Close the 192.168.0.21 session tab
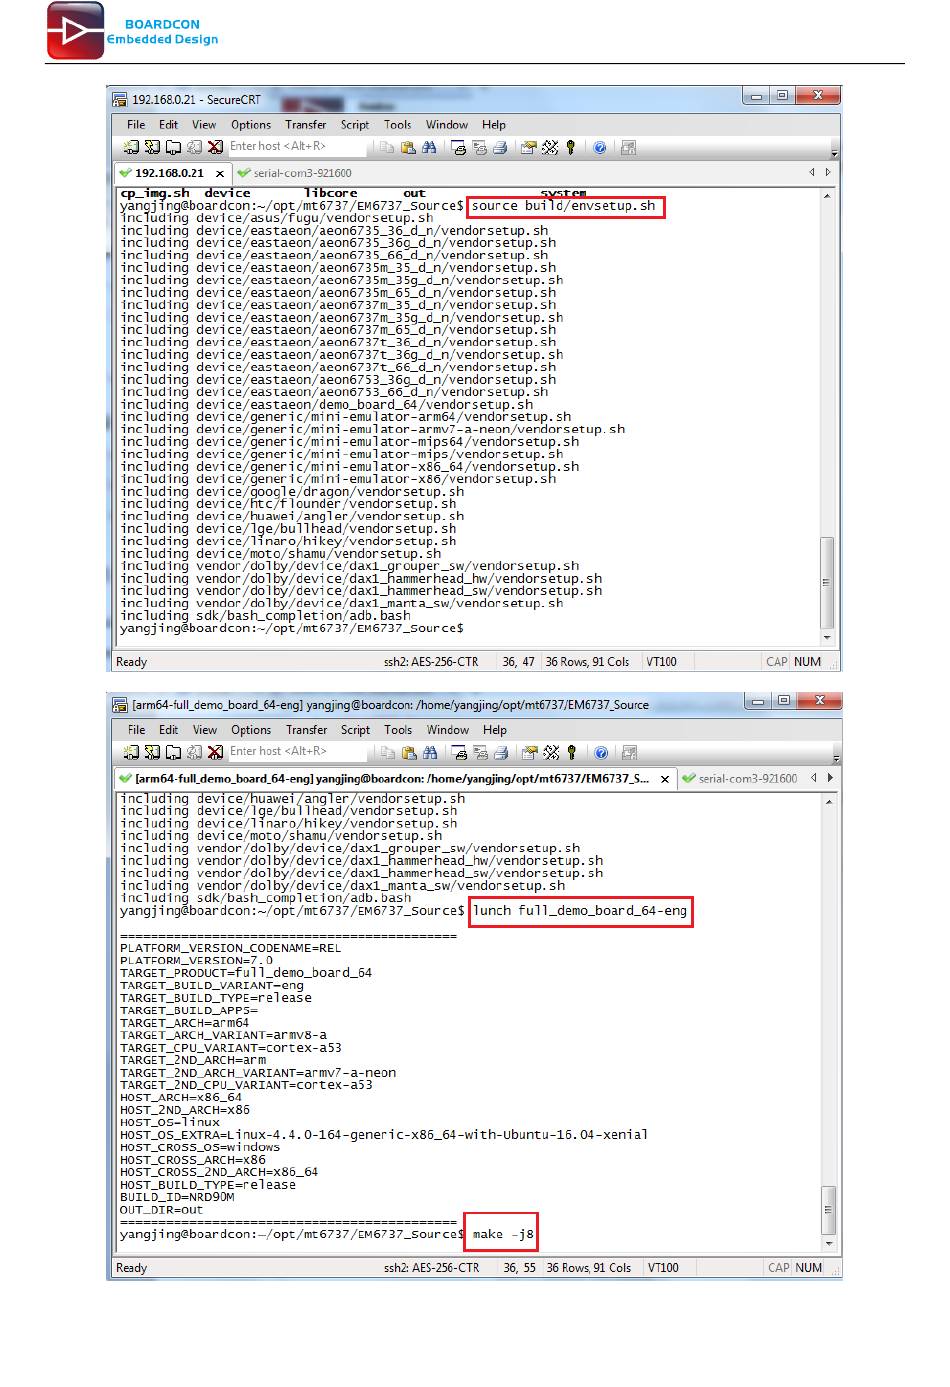The width and height of the screenshot is (950, 1387). [x=220, y=173]
